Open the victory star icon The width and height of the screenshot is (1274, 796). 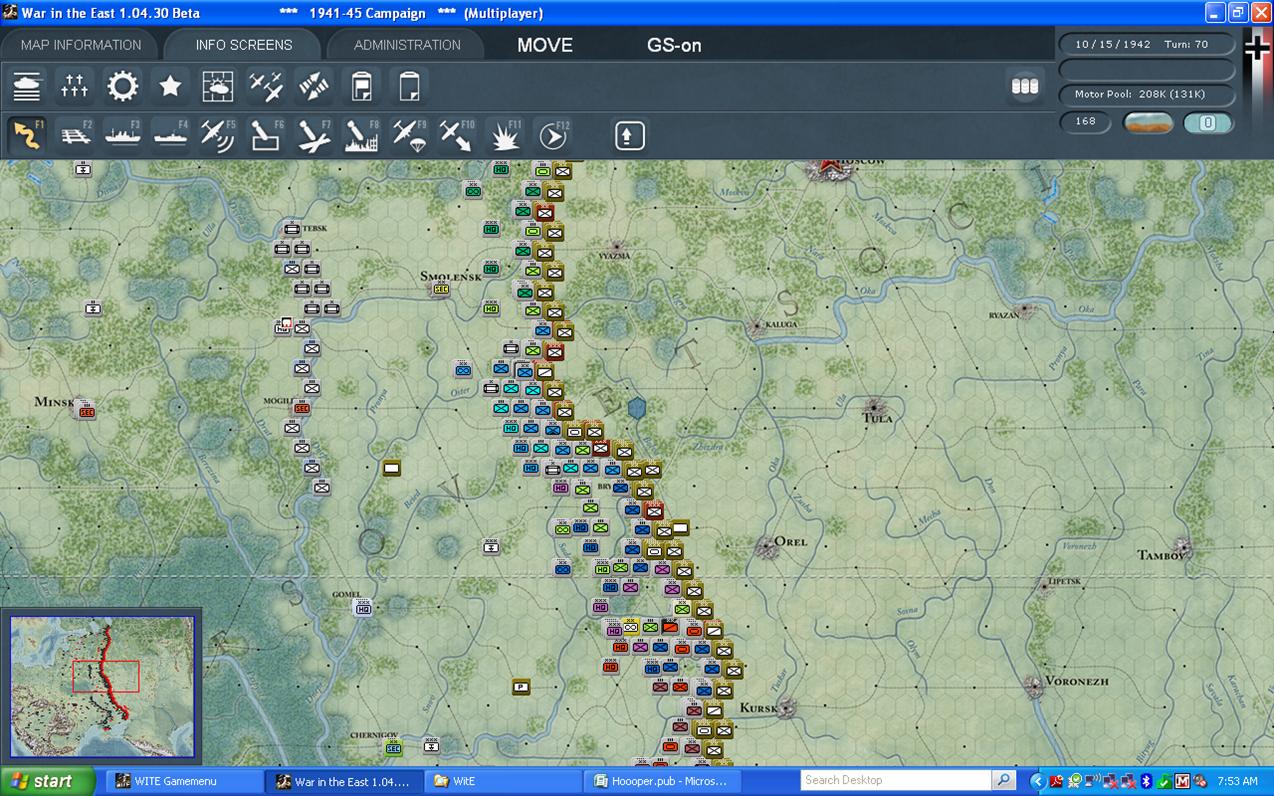(171, 87)
